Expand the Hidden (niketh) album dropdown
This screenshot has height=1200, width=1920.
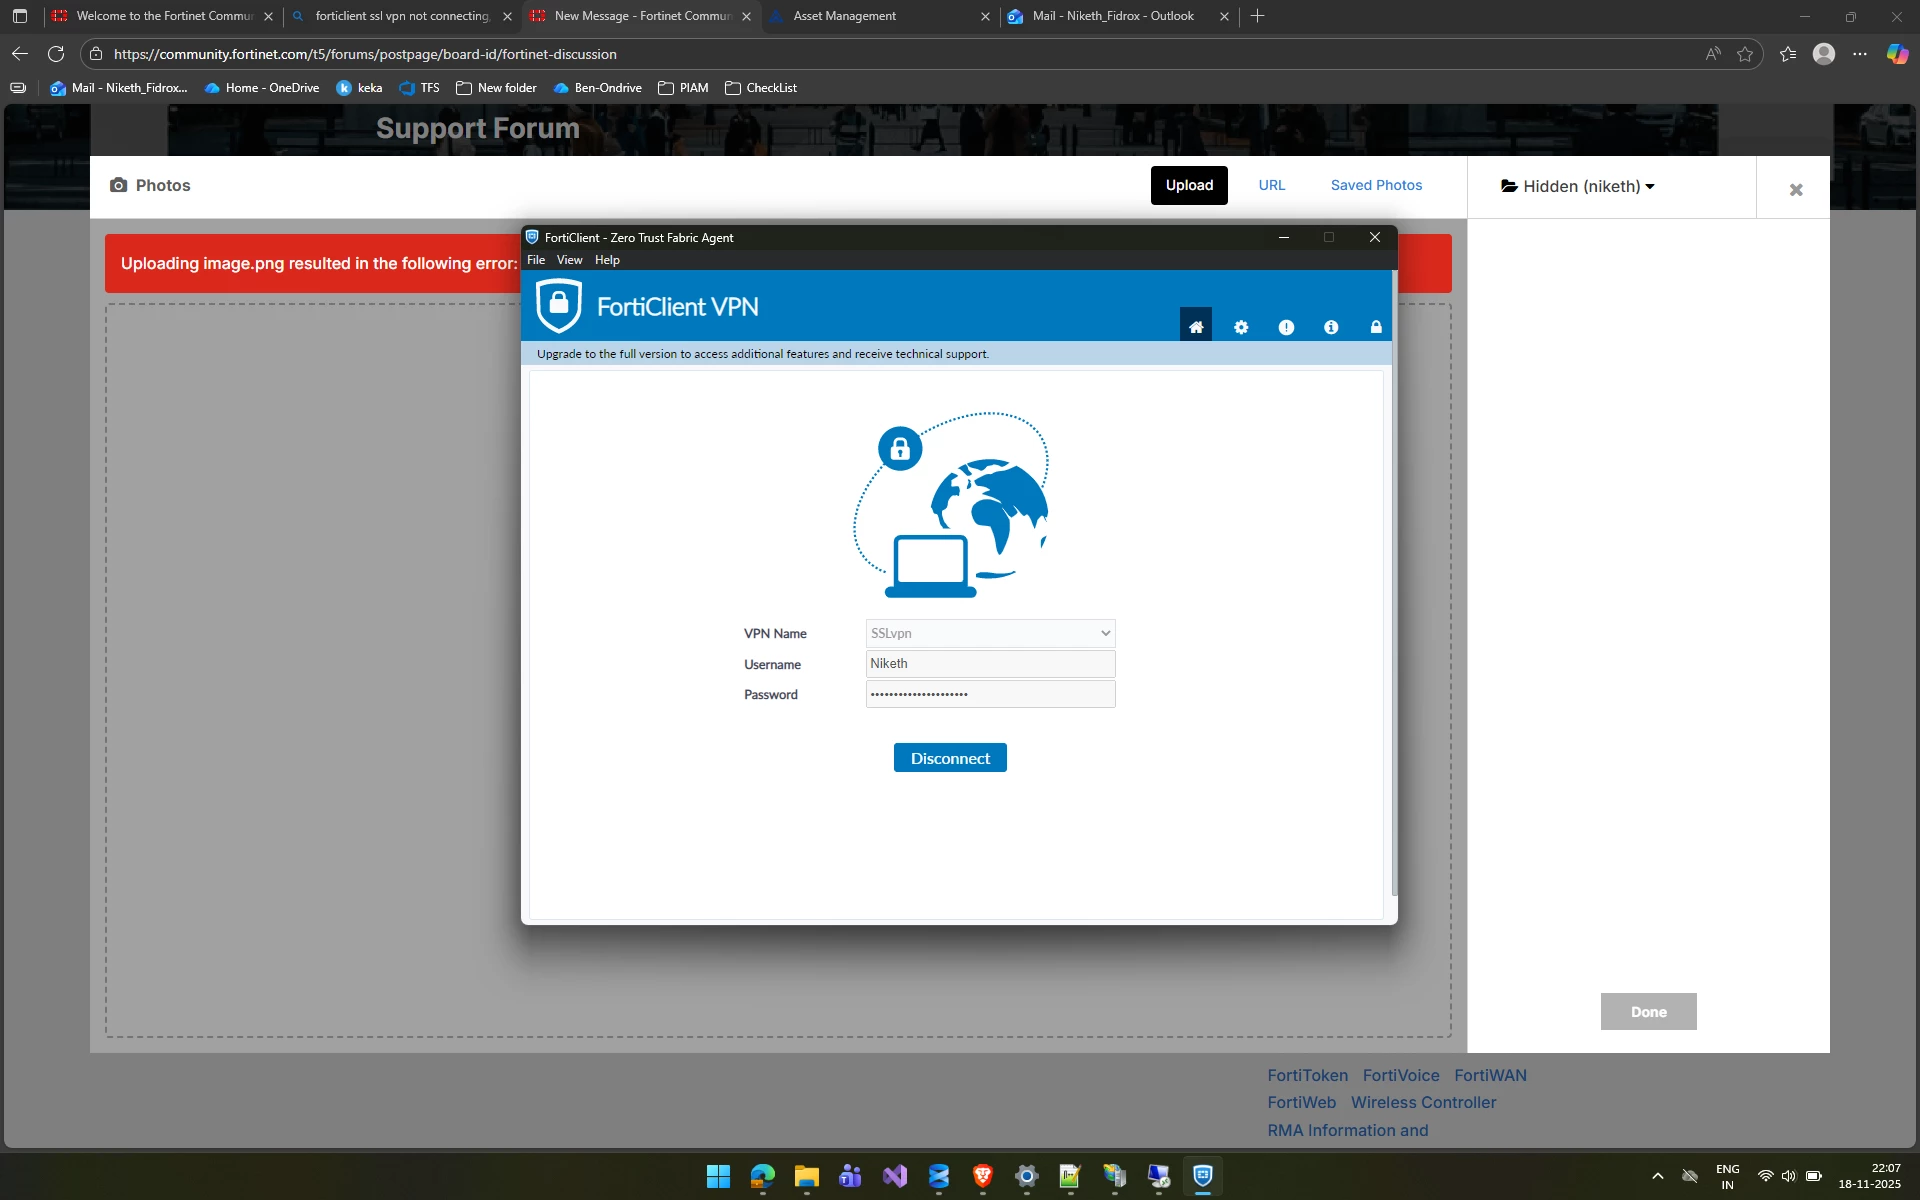click(x=1578, y=186)
